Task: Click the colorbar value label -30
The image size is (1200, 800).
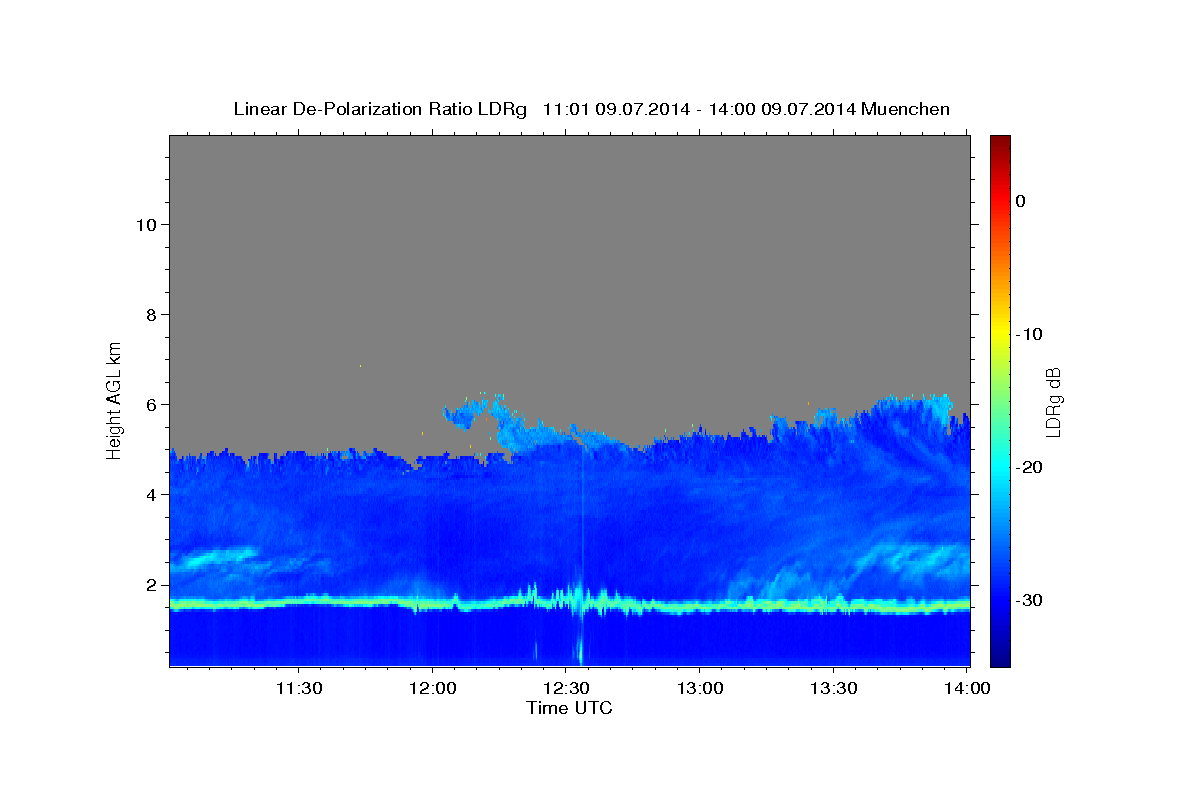Action: coord(1030,600)
